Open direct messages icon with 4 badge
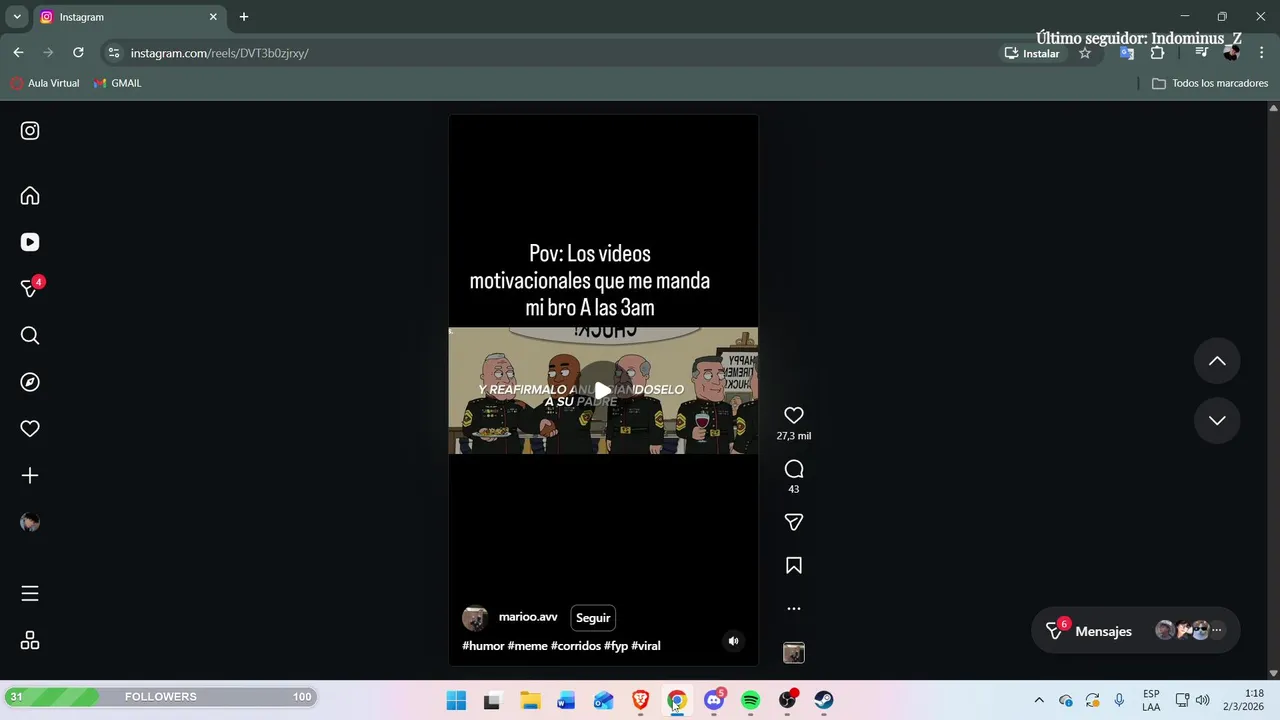 click(x=31, y=288)
